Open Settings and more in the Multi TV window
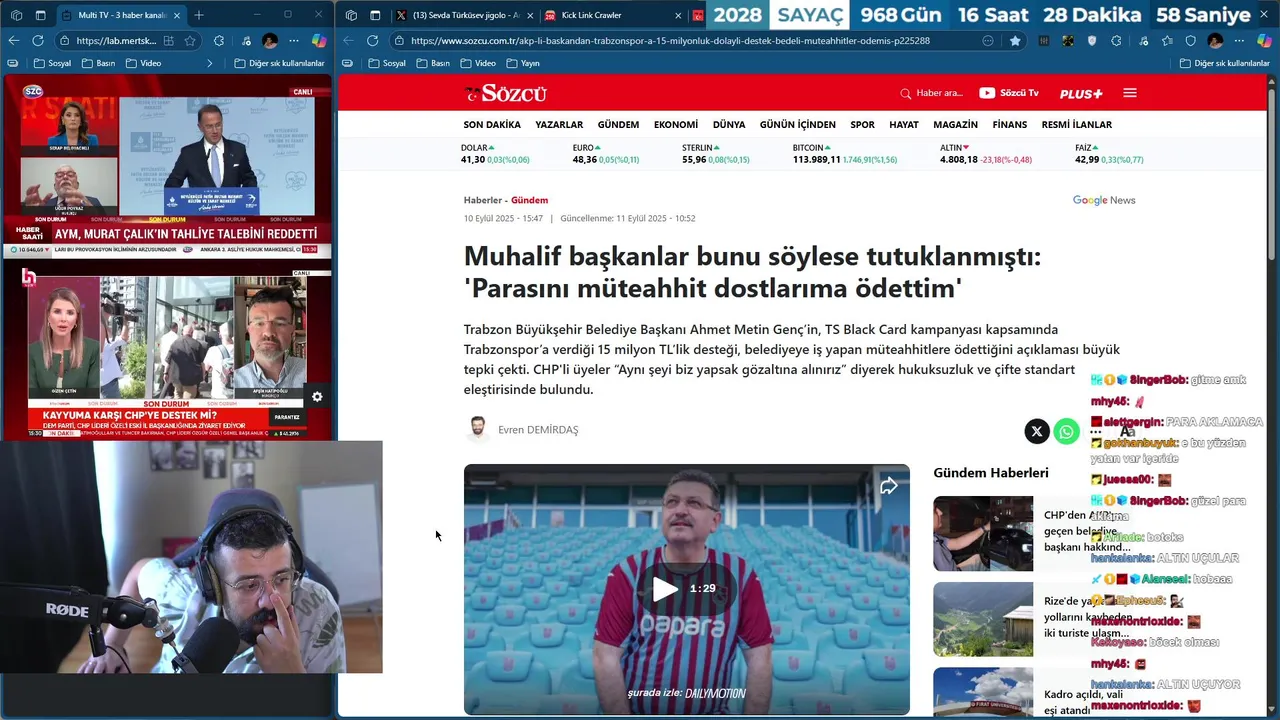 pyautogui.click(x=294, y=41)
